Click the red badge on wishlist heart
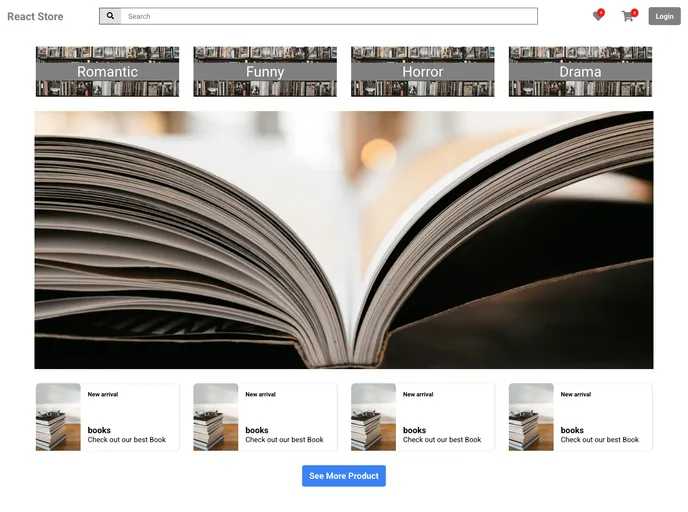 pyautogui.click(x=601, y=12)
